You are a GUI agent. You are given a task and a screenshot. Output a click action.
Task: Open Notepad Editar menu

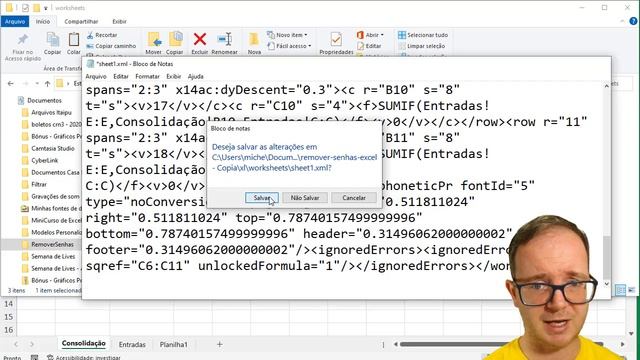[121, 76]
